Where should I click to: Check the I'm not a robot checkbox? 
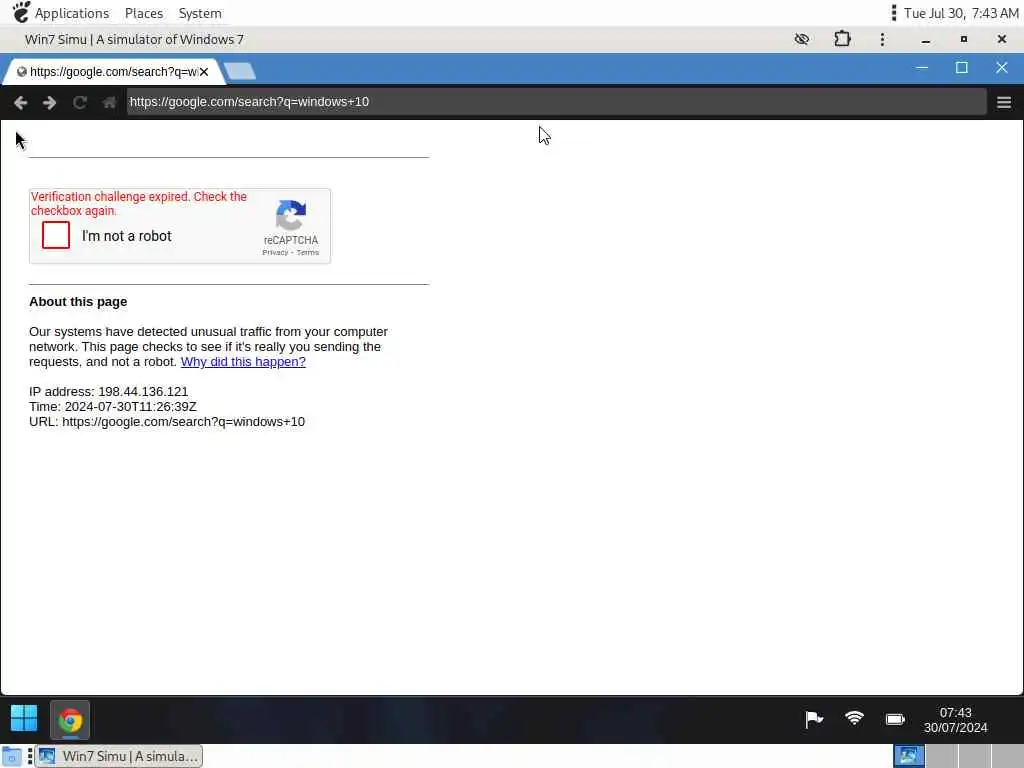(56, 235)
